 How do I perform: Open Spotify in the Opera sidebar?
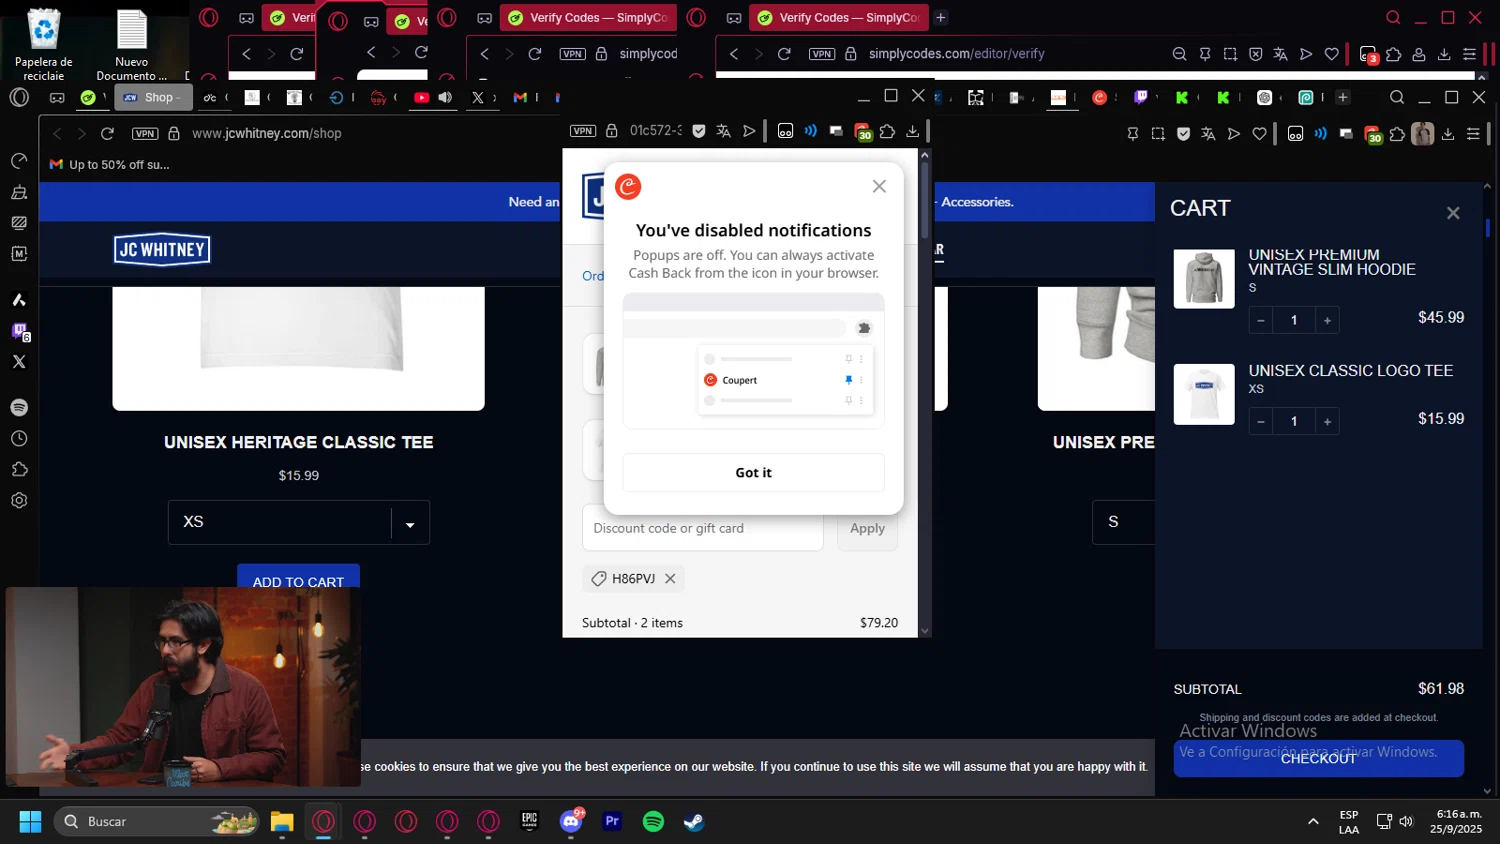pos(19,408)
